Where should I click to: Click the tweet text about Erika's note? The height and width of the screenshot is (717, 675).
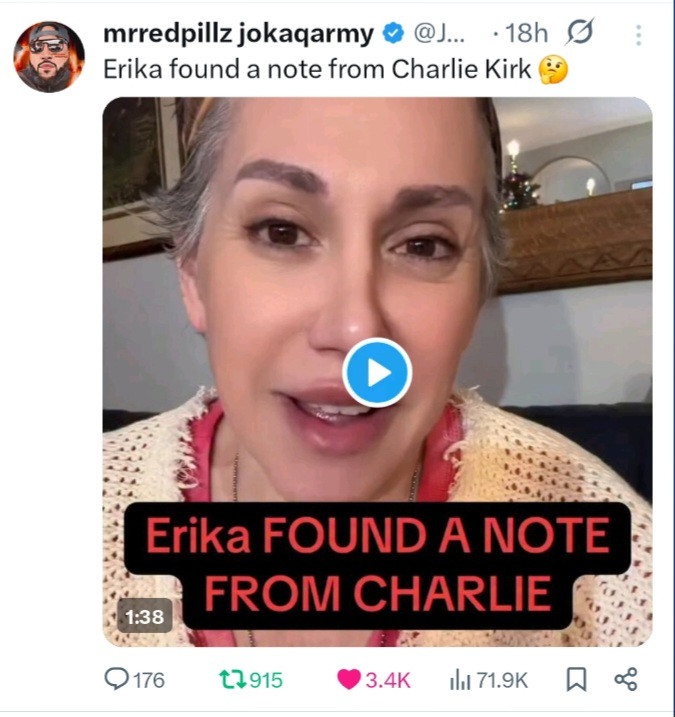[x=317, y=70]
